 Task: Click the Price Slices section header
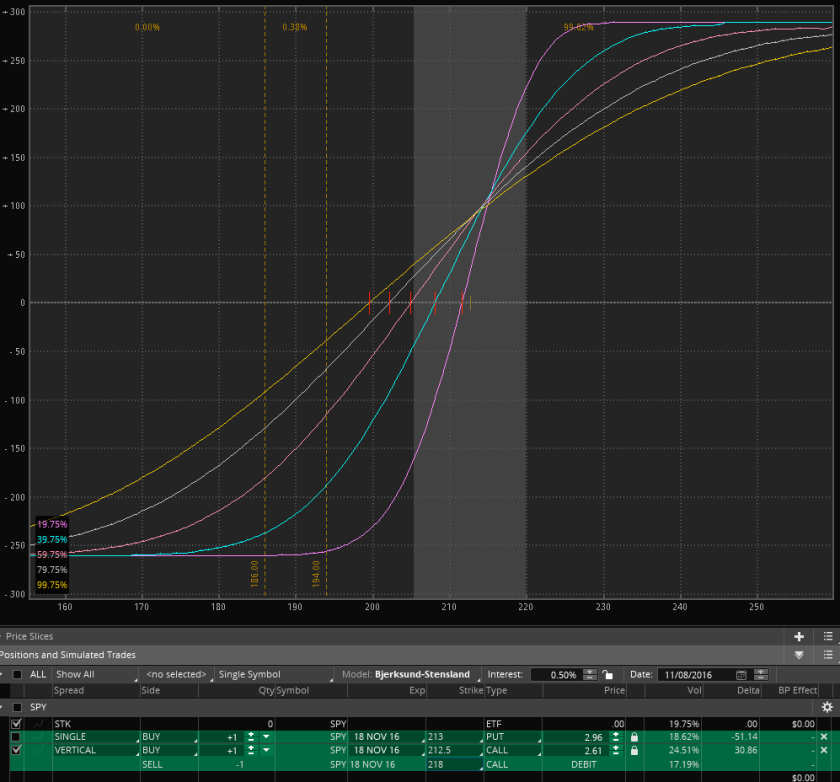(x=28, y=636)
